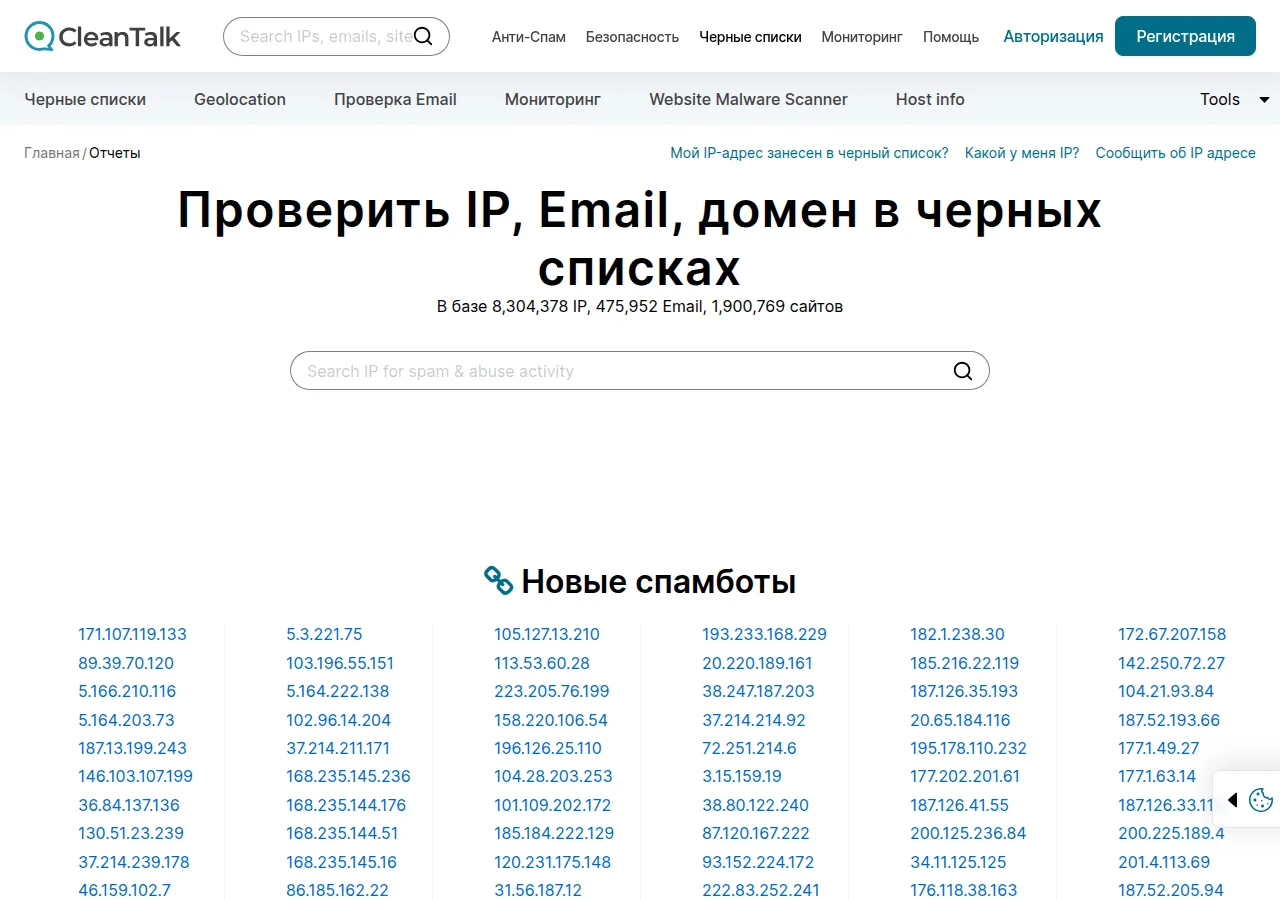
Task: Open spambot IP 172.67.207.158
Action: pyautogui.click(x=1172, y=634)
